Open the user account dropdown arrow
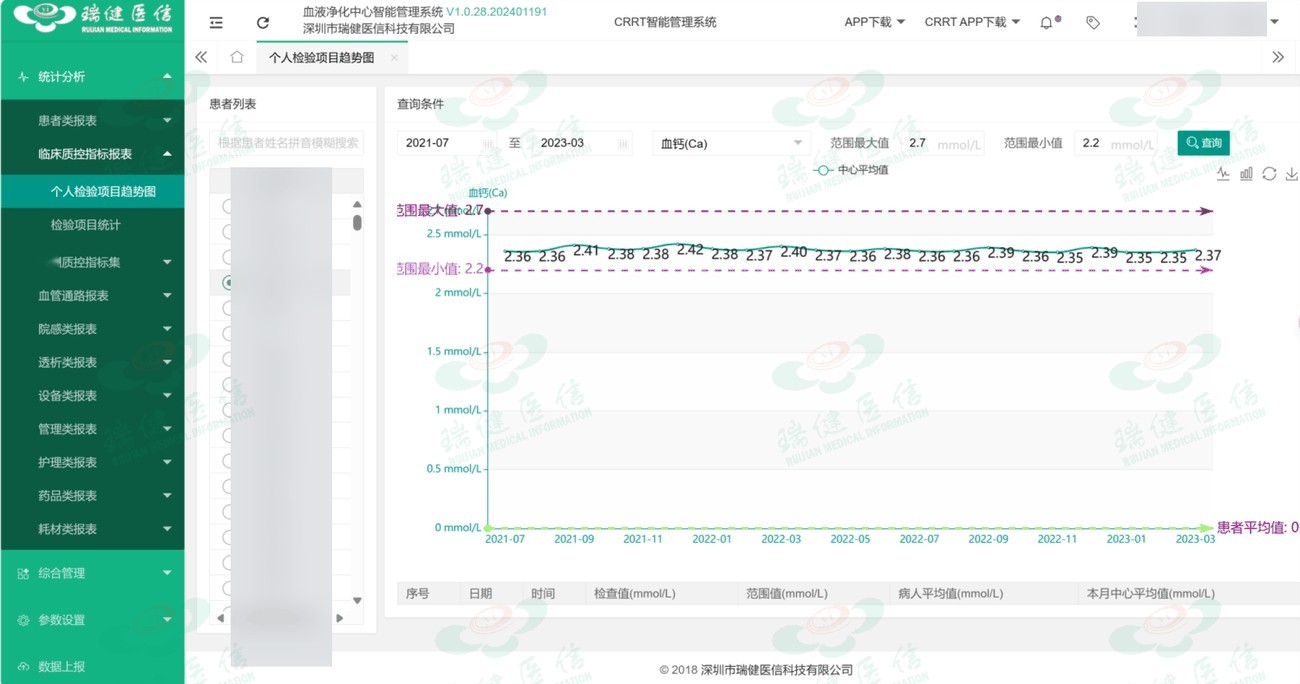Viewport: 1300px width, 684px height. (x=1274, y=22)
